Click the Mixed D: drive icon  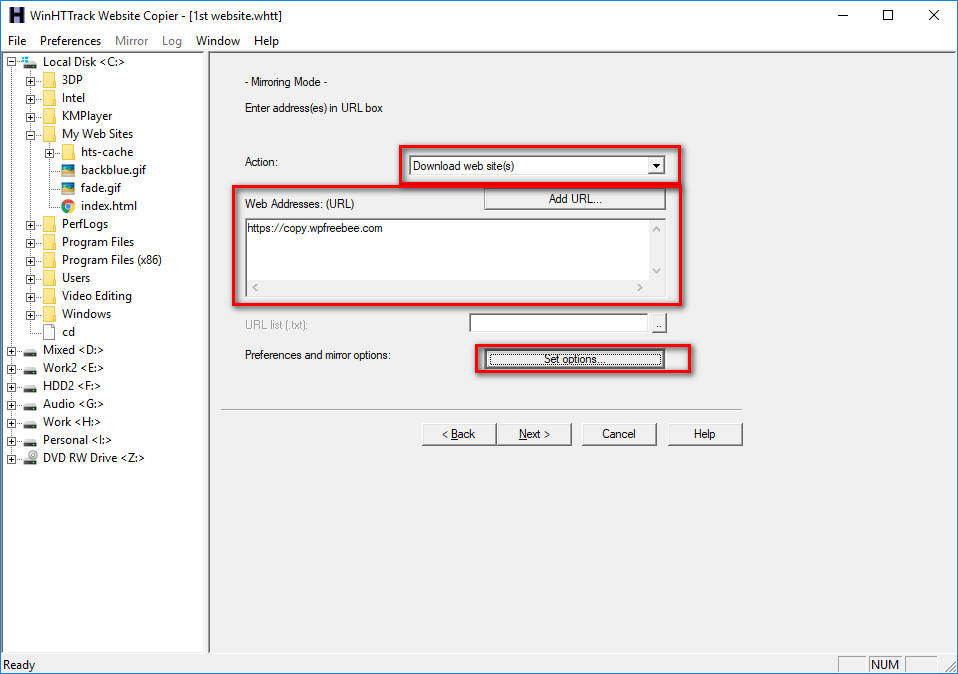coord(30,351)
